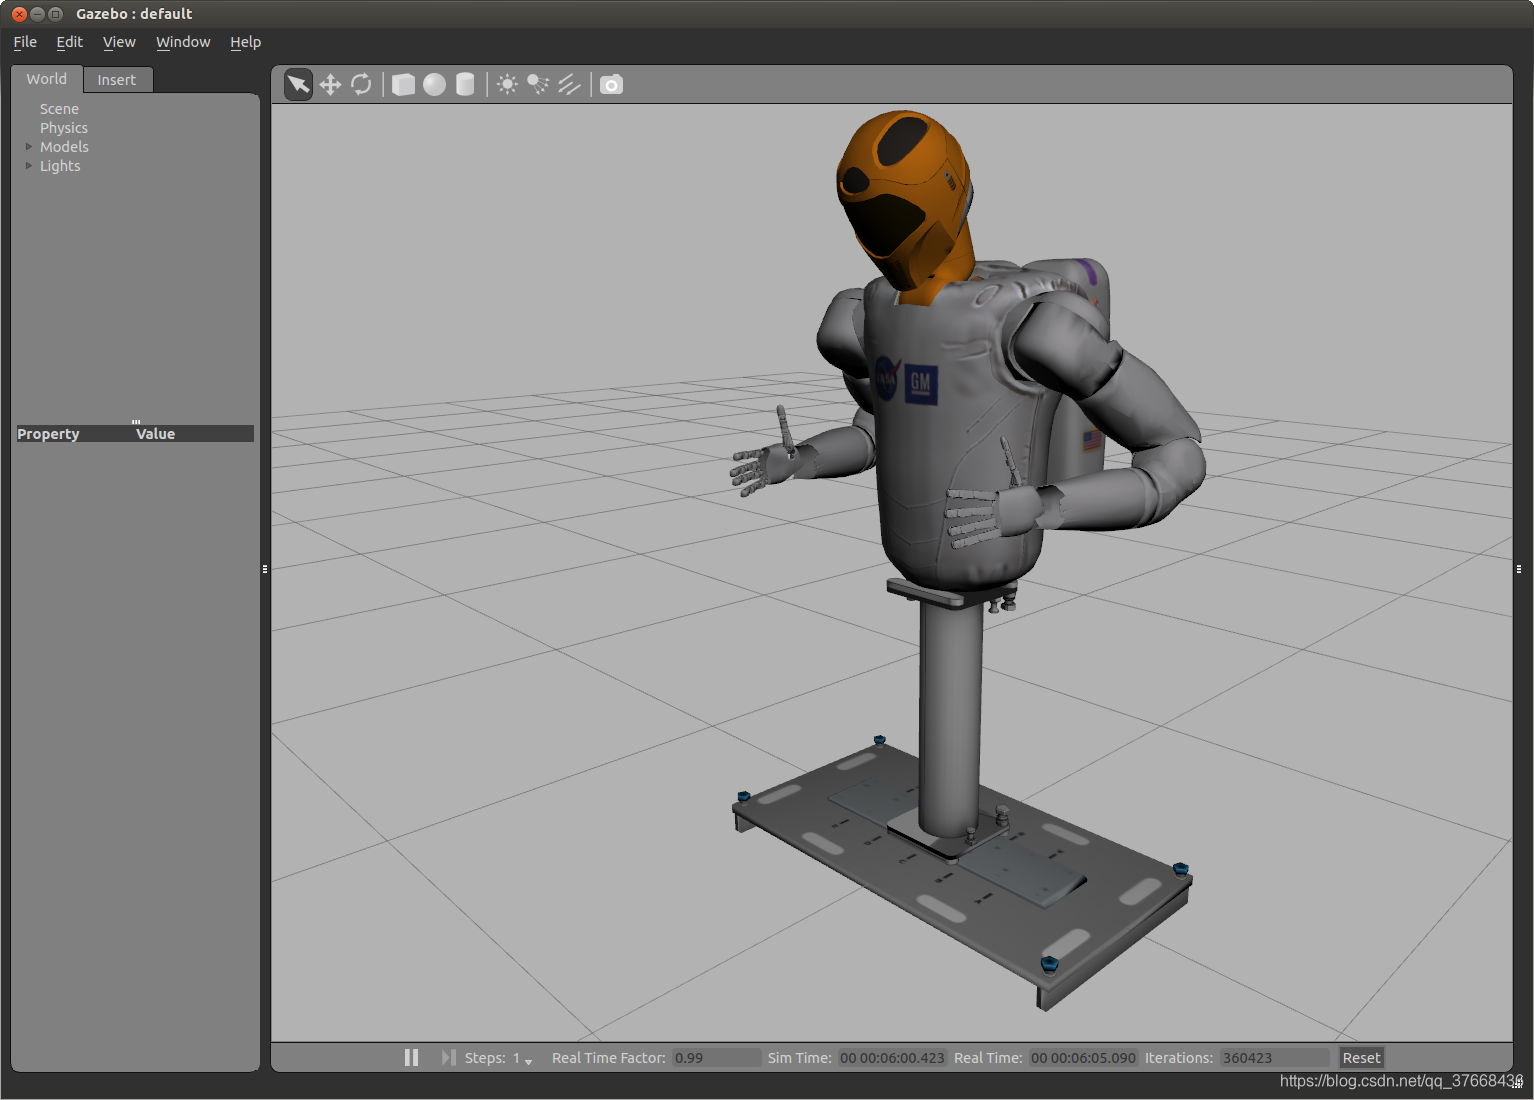Viewport: 1534px width, 1100px height.
Task: Add a directional light
Action: point(569,85)
